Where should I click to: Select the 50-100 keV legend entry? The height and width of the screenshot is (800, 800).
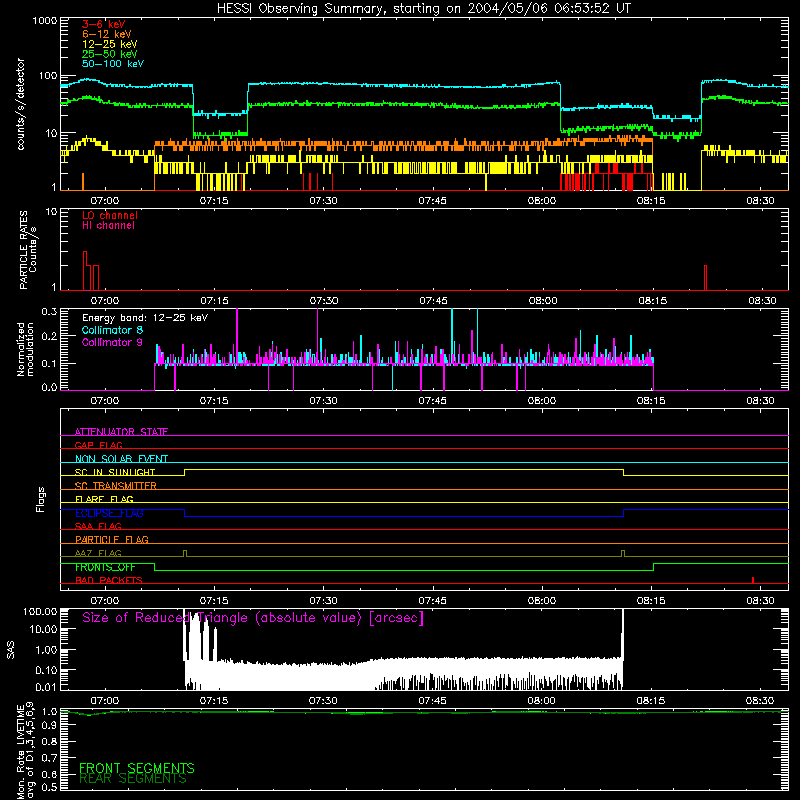[x=113, y=64]
